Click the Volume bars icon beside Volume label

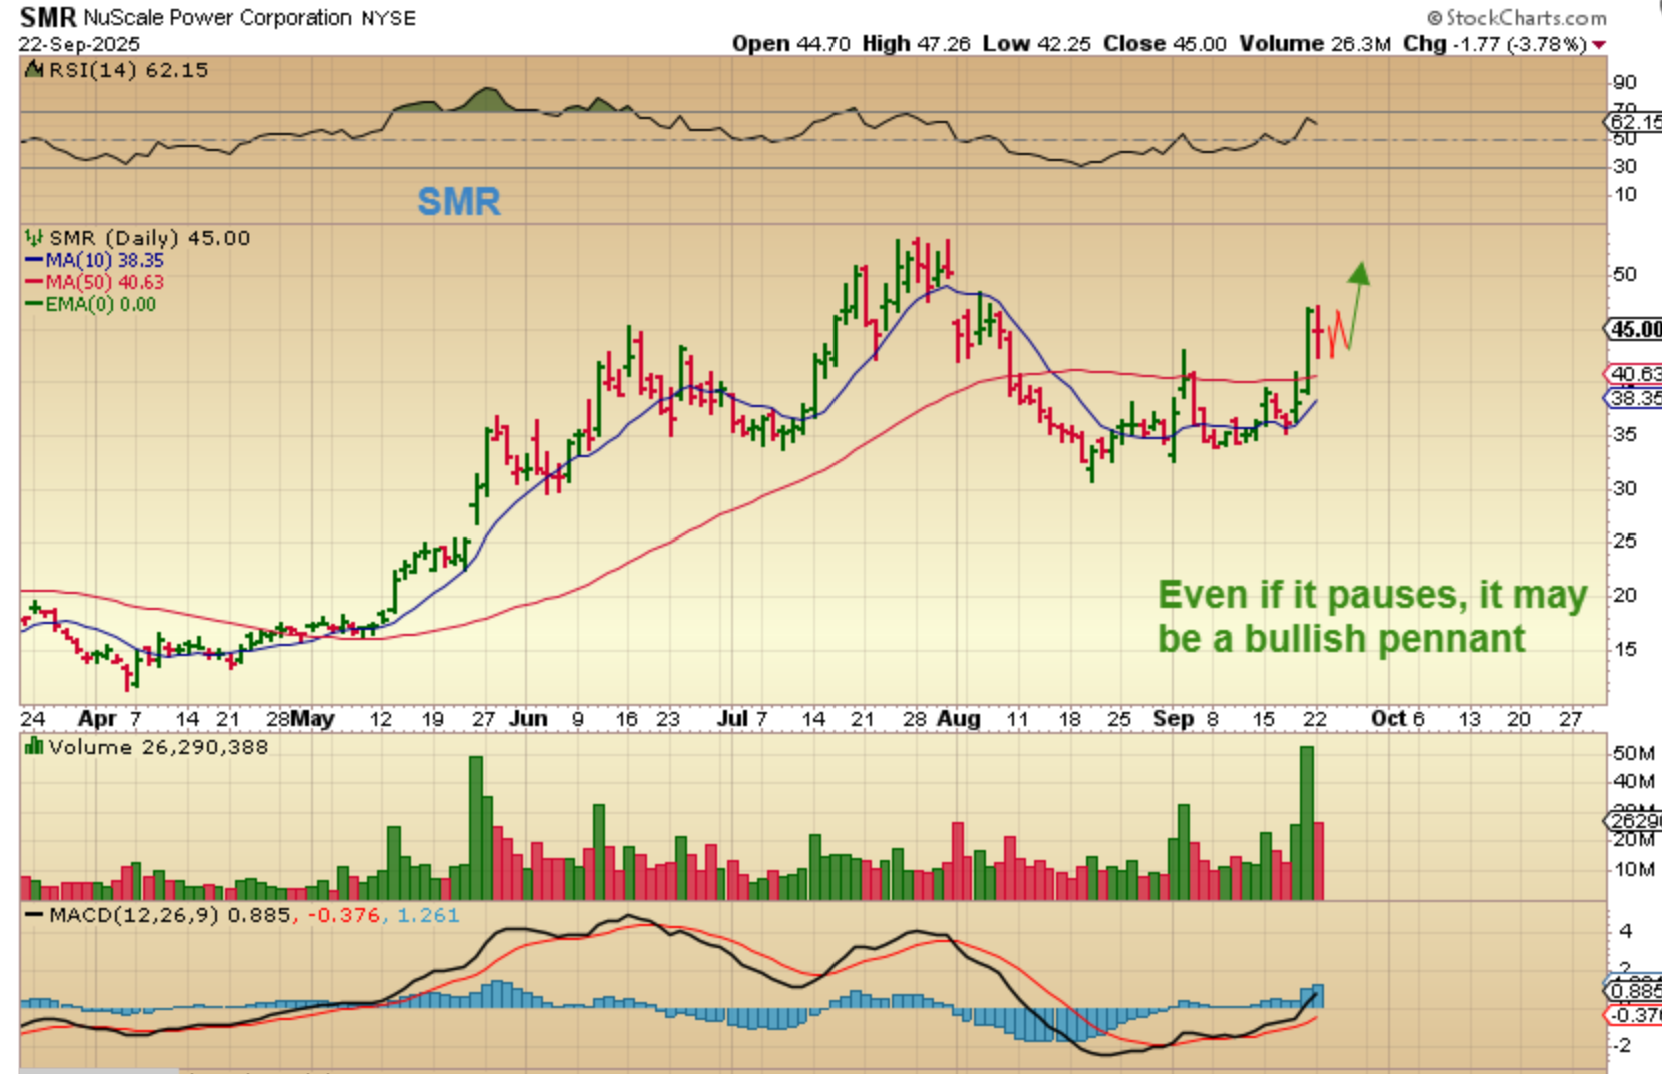(34, 746)
